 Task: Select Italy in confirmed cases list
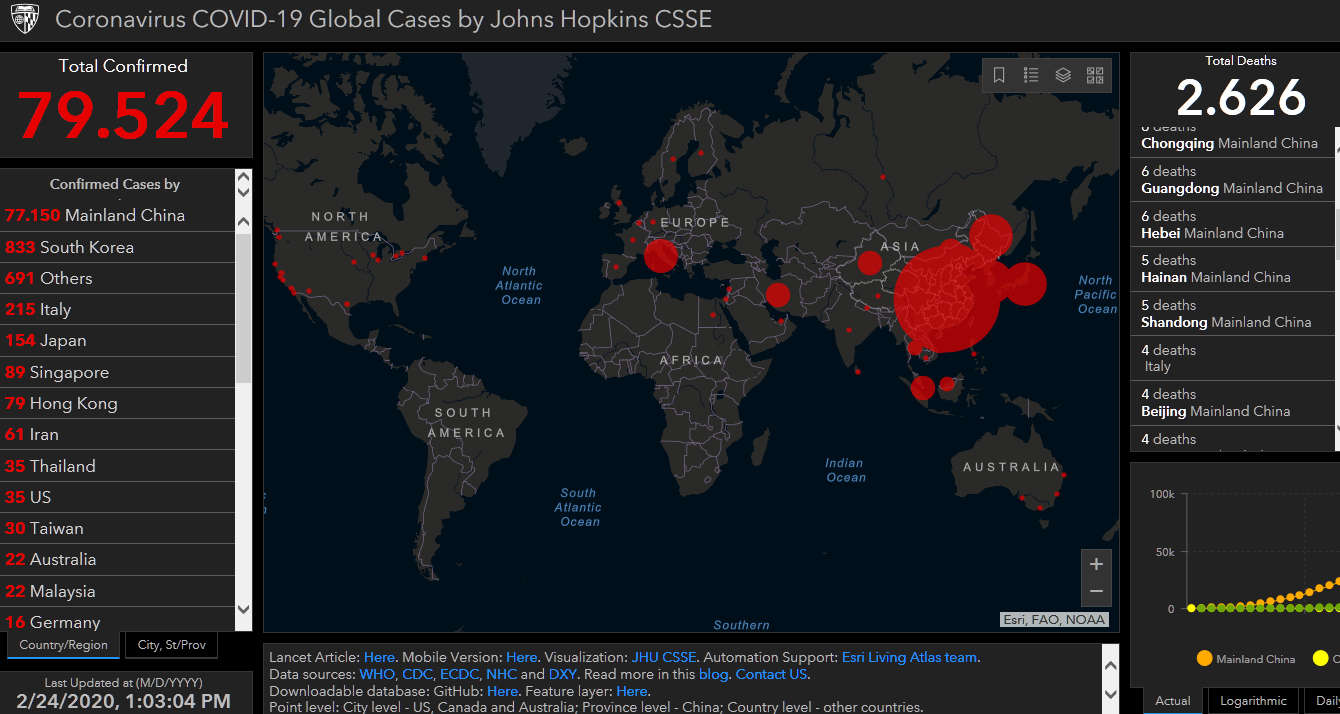pyautogui.click(x=118, y=309)
